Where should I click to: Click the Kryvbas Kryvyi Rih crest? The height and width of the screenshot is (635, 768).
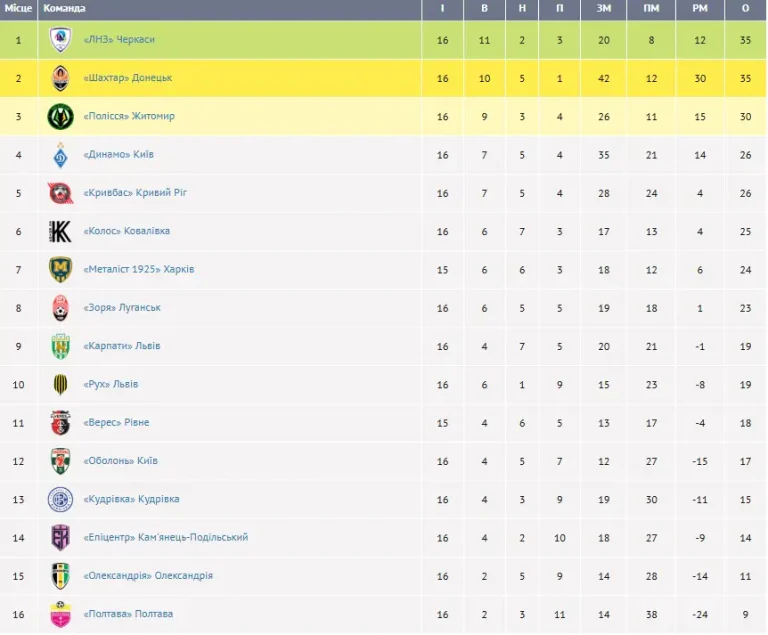coord(61,193)
